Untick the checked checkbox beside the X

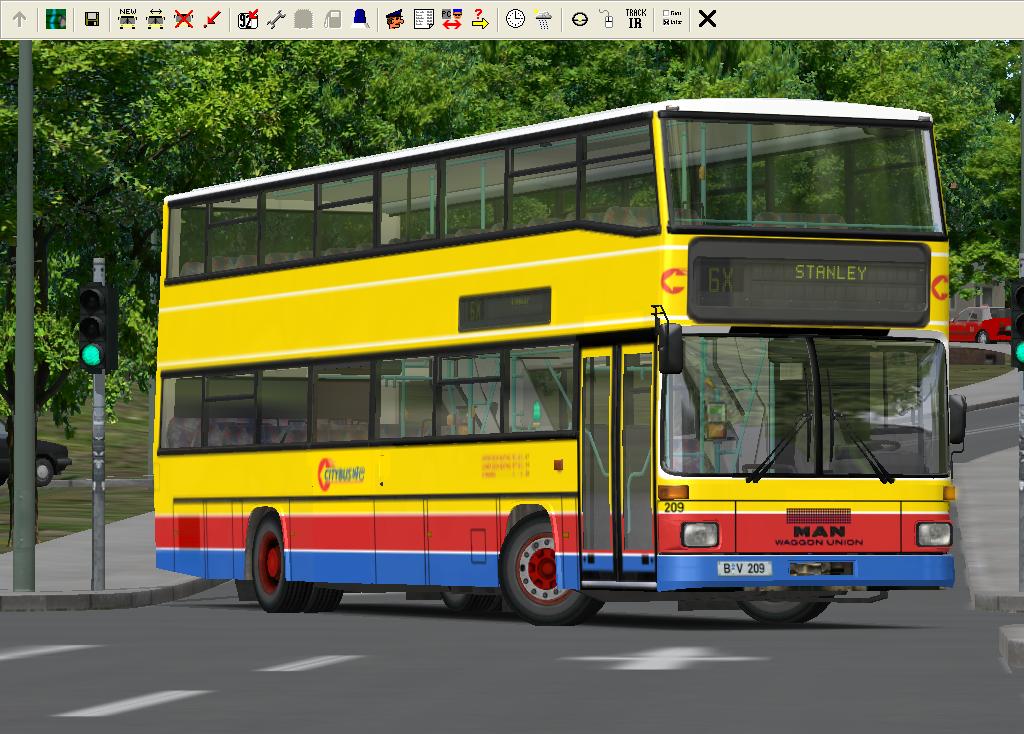665,22
